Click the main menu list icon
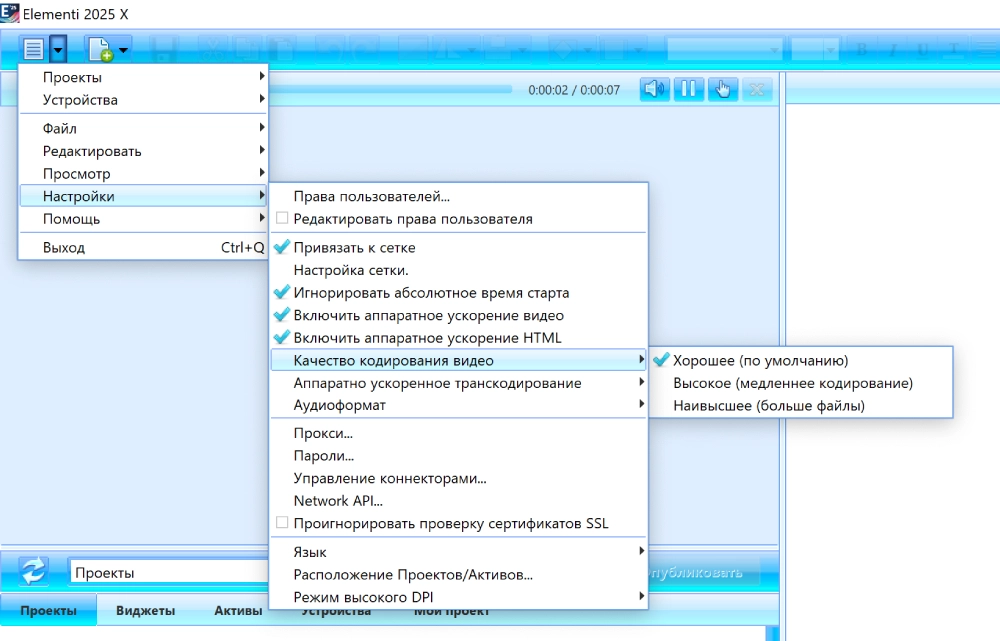Viewport: 1000px width, 641px height. pos(33,47)
